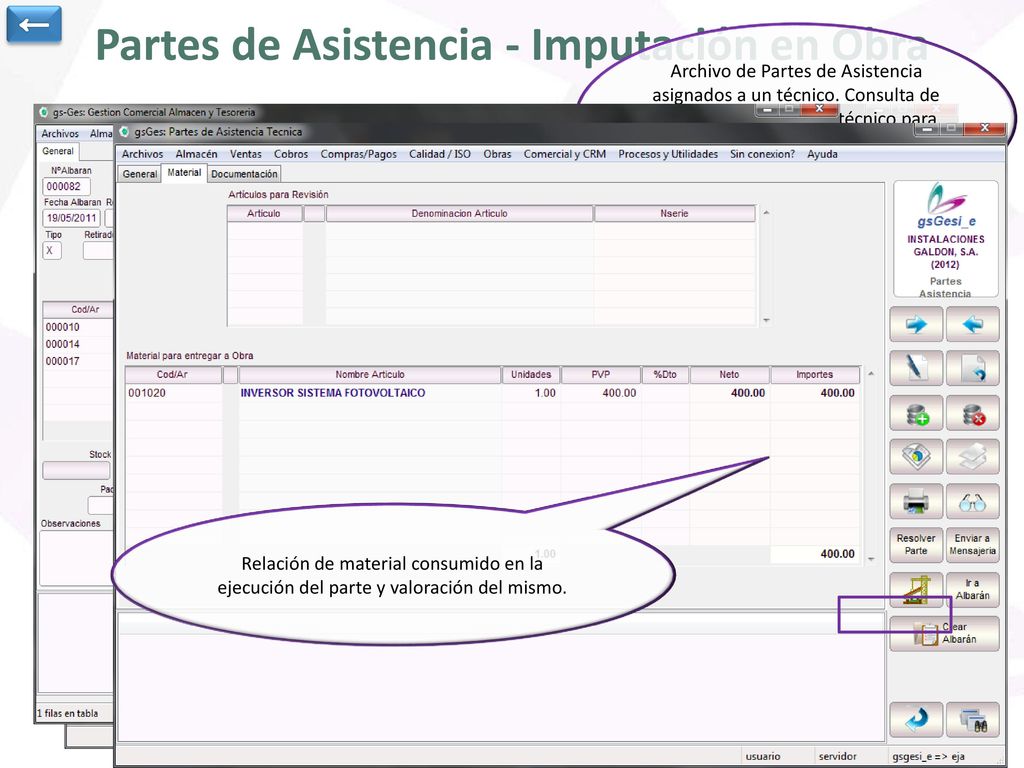Viewport: 1024px width, 768px height.
Task: Click the edit document pen icon
Action: [x=916, y=368]
